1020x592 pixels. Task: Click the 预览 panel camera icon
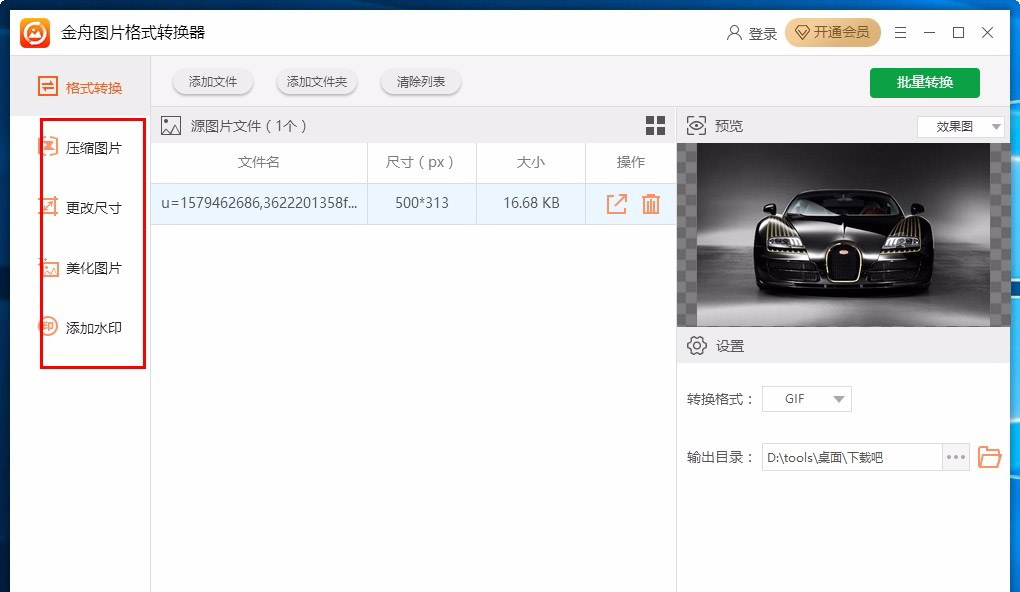tap(696, 125)
